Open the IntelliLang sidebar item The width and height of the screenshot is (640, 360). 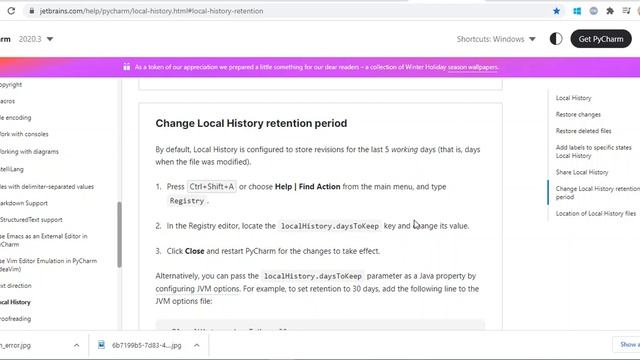coord(12,169)
